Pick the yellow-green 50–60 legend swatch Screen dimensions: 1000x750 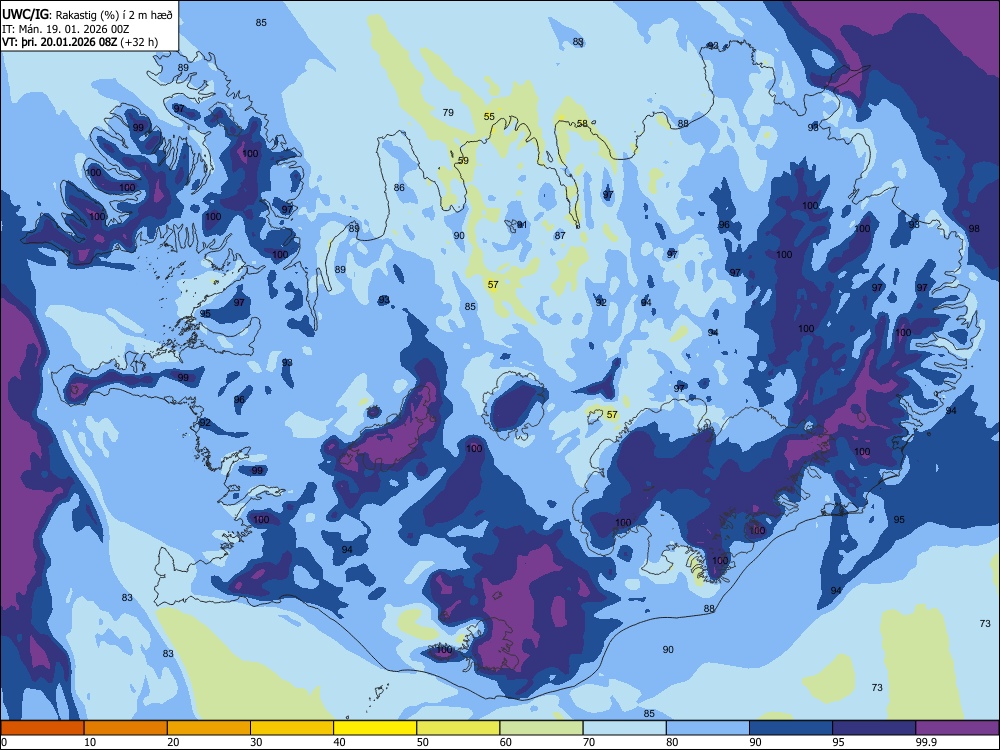[x=459, y=728]
